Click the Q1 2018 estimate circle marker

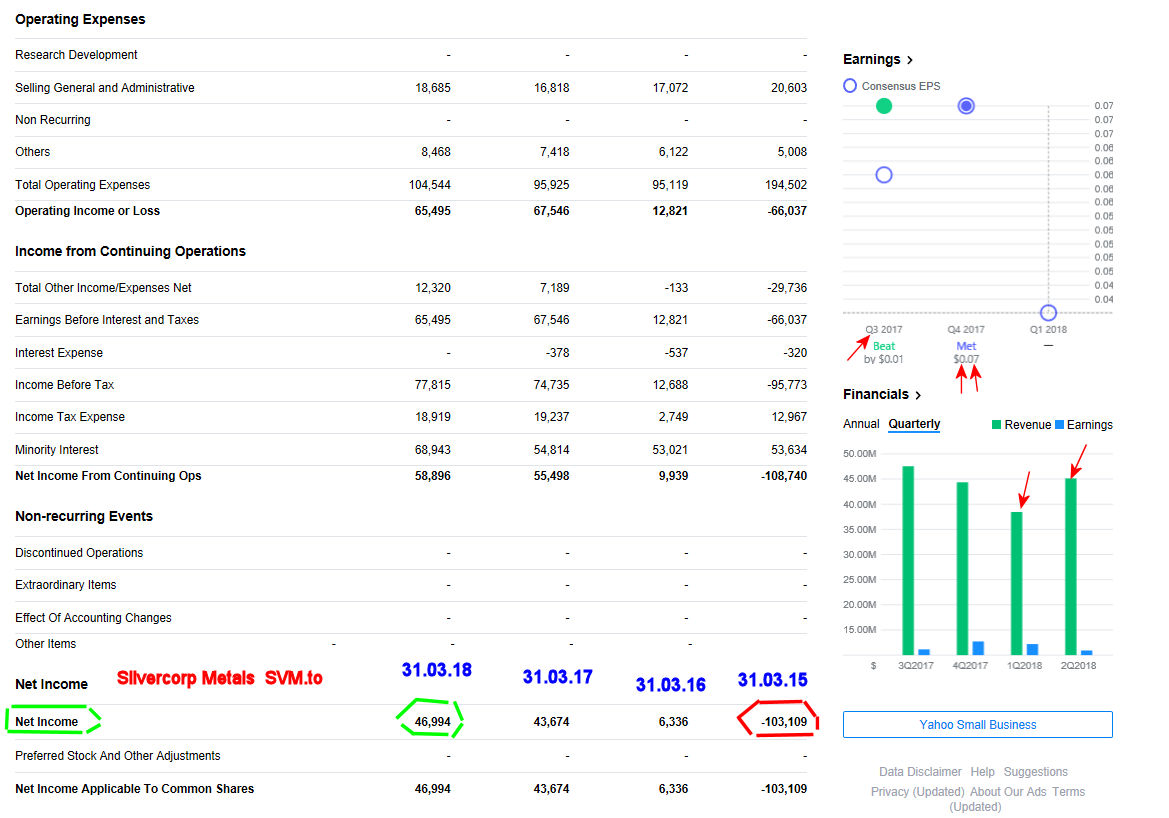point(1048,313)
